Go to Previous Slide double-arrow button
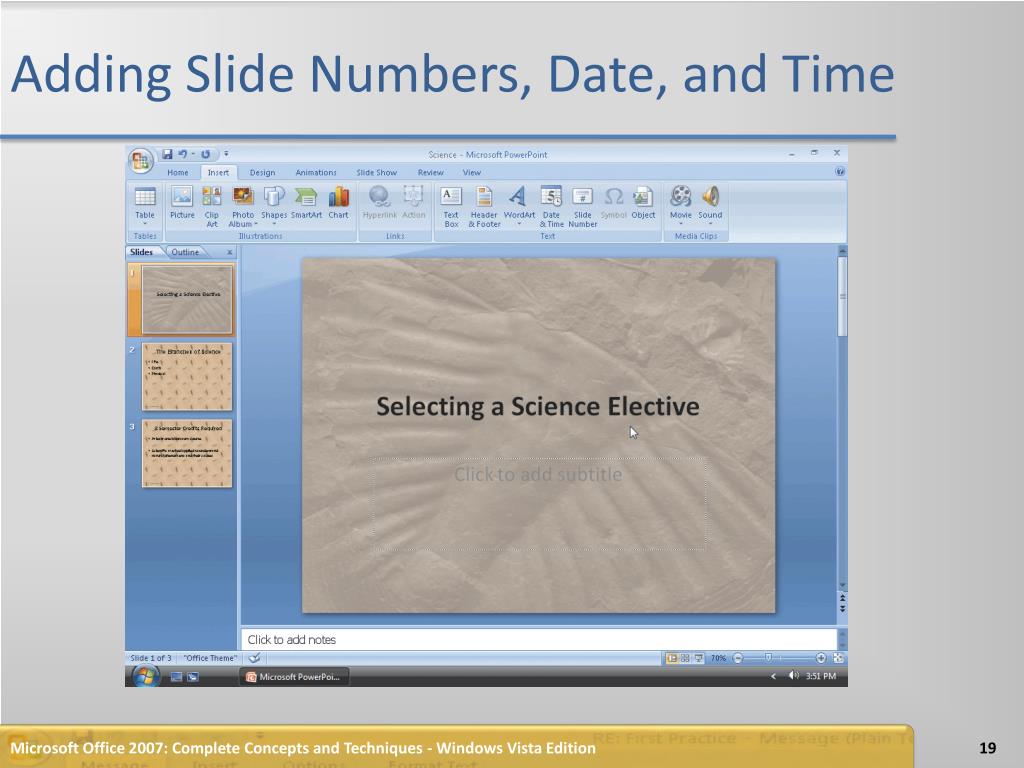The height and width of the screenshot is (768, 1024). tap(842, 598)
